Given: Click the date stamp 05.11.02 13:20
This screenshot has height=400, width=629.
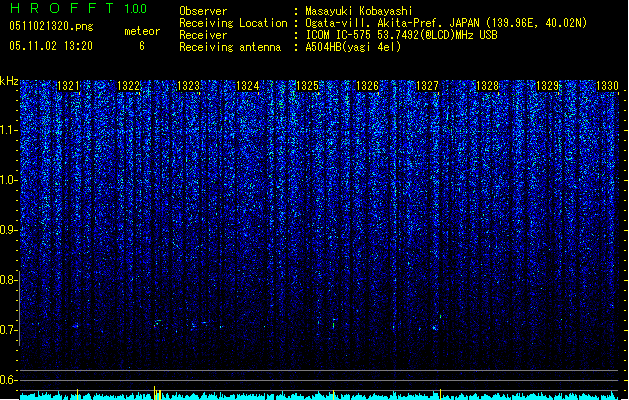Looking at the screenshot, I should pyautogui.click(x=51, y=46).
